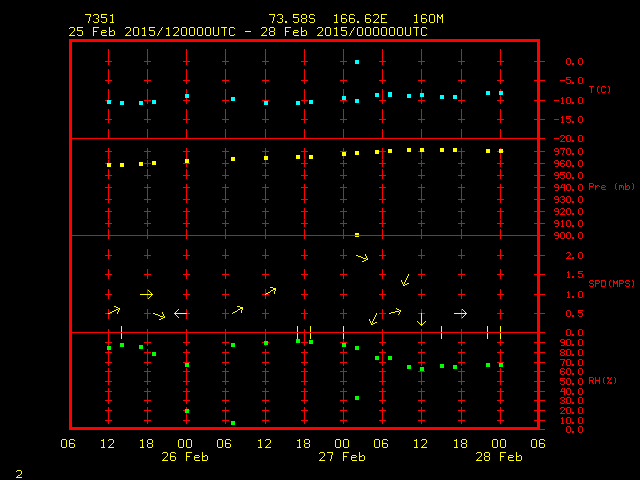Select the "26 Feb" date label
640x480 pixels.
click(185, 457)
